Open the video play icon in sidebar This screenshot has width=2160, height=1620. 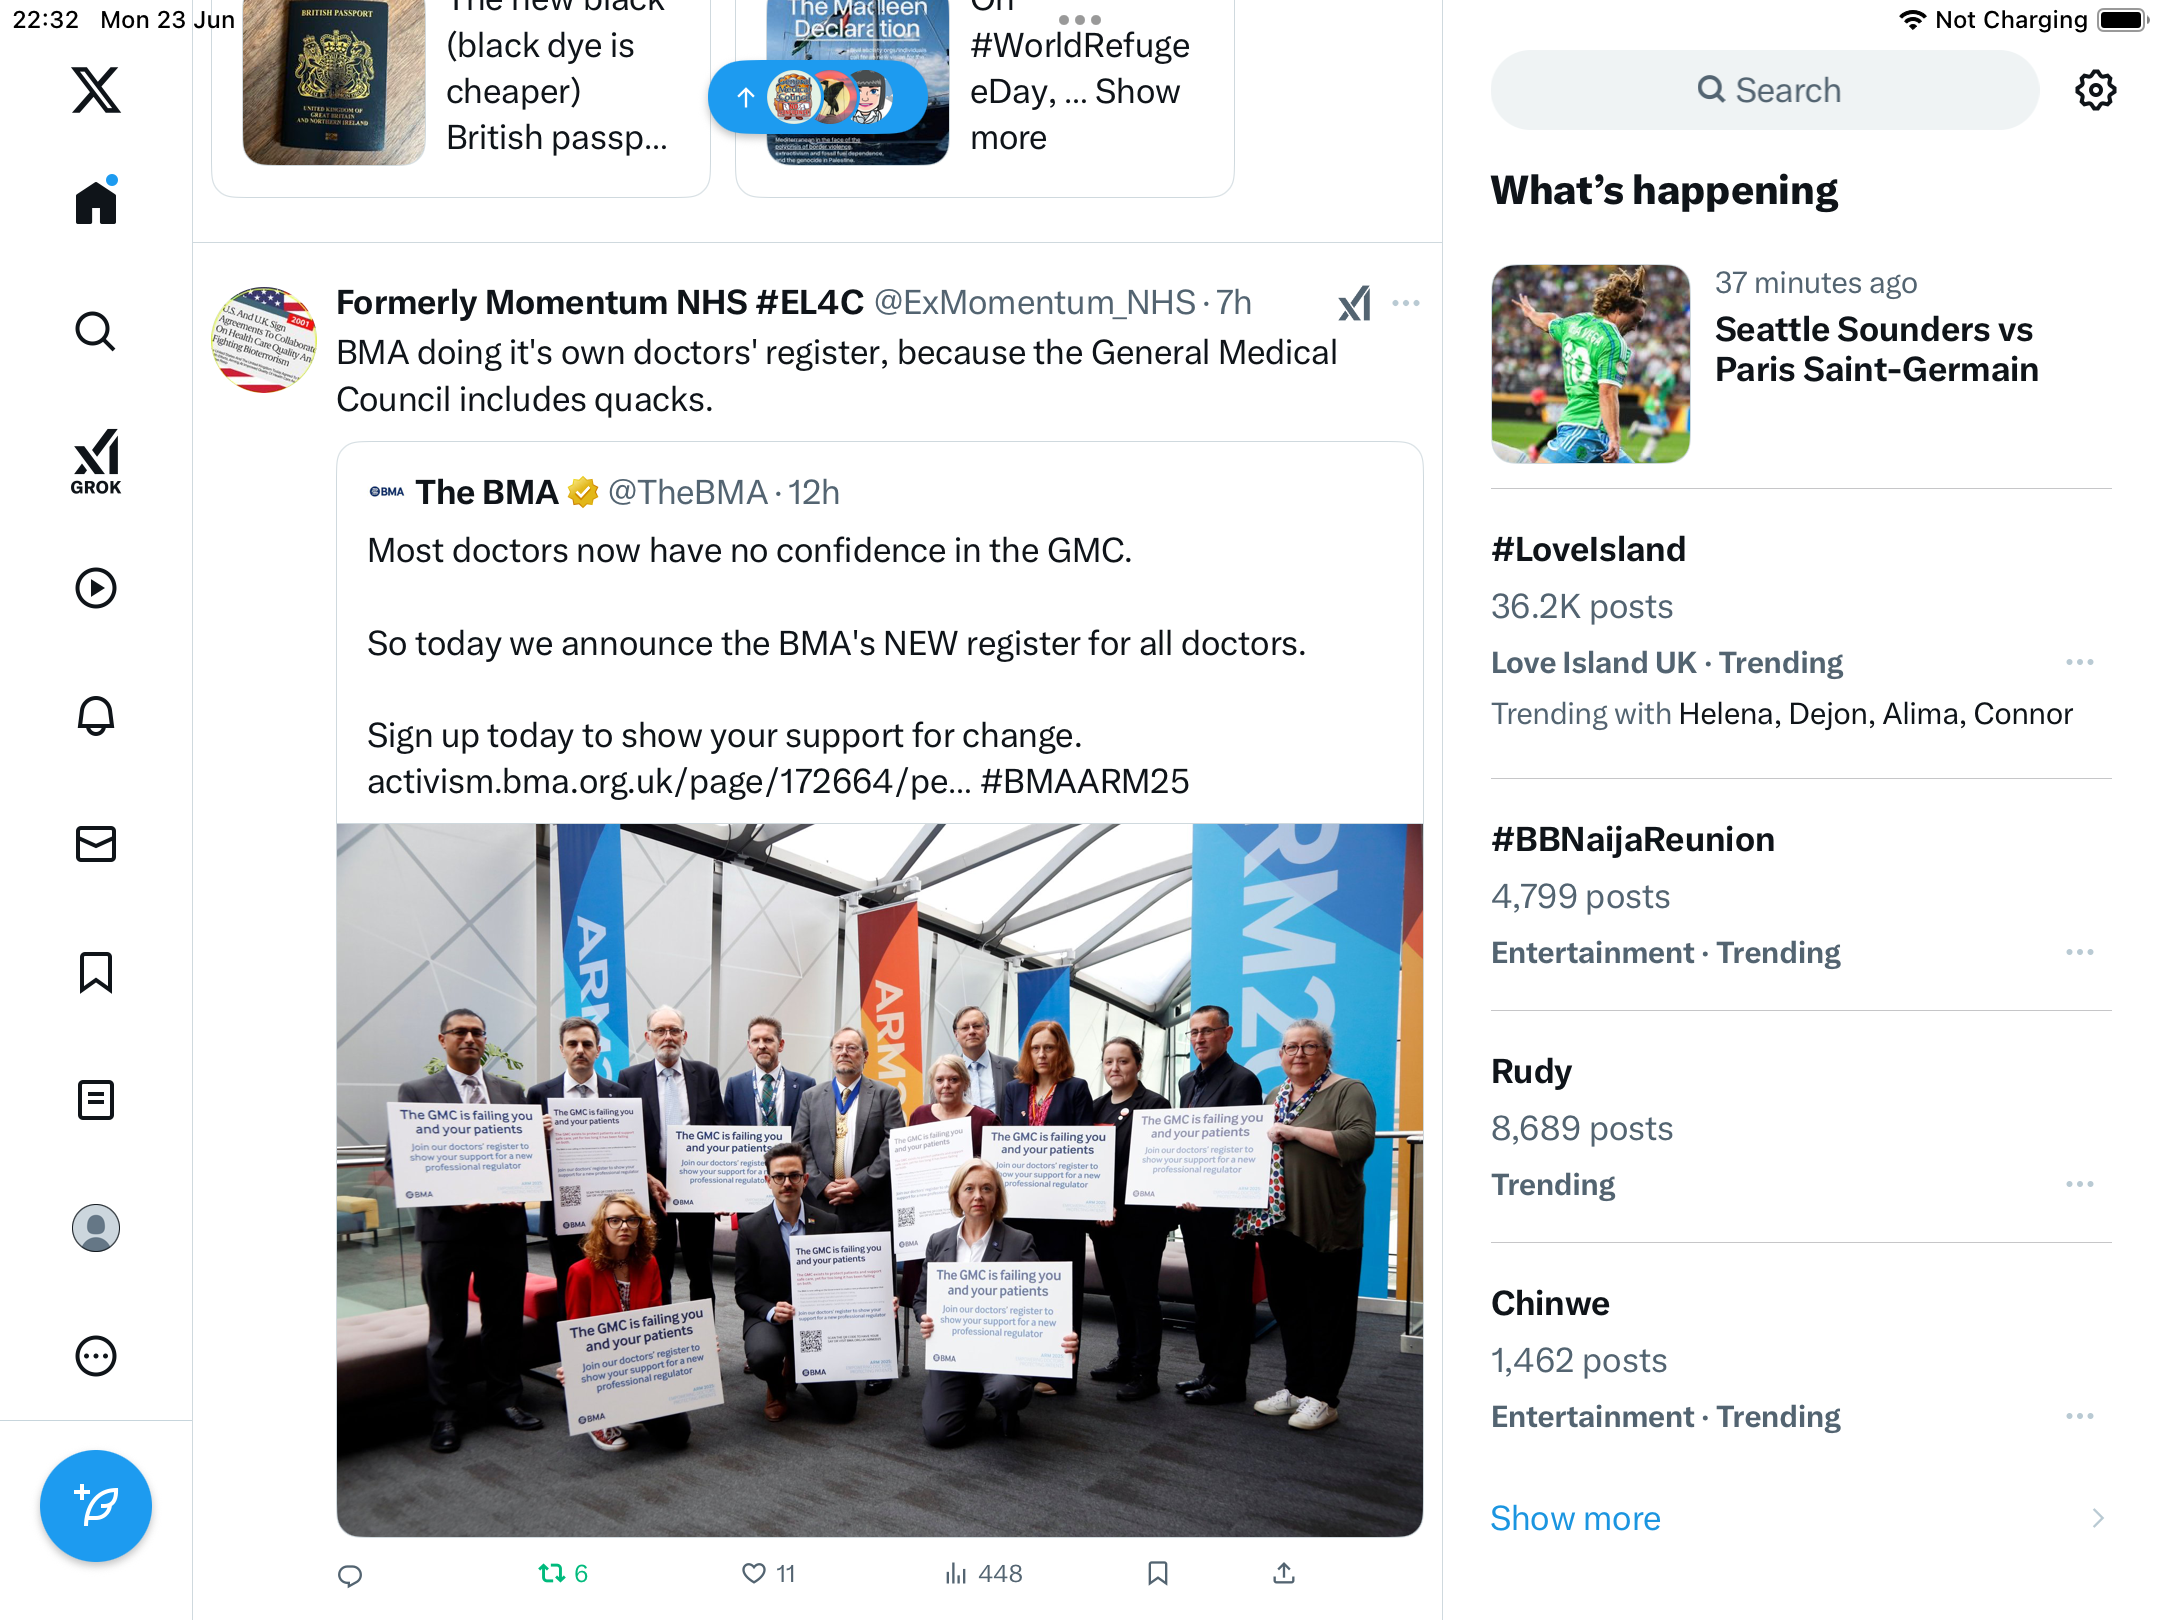click(96, 588)
